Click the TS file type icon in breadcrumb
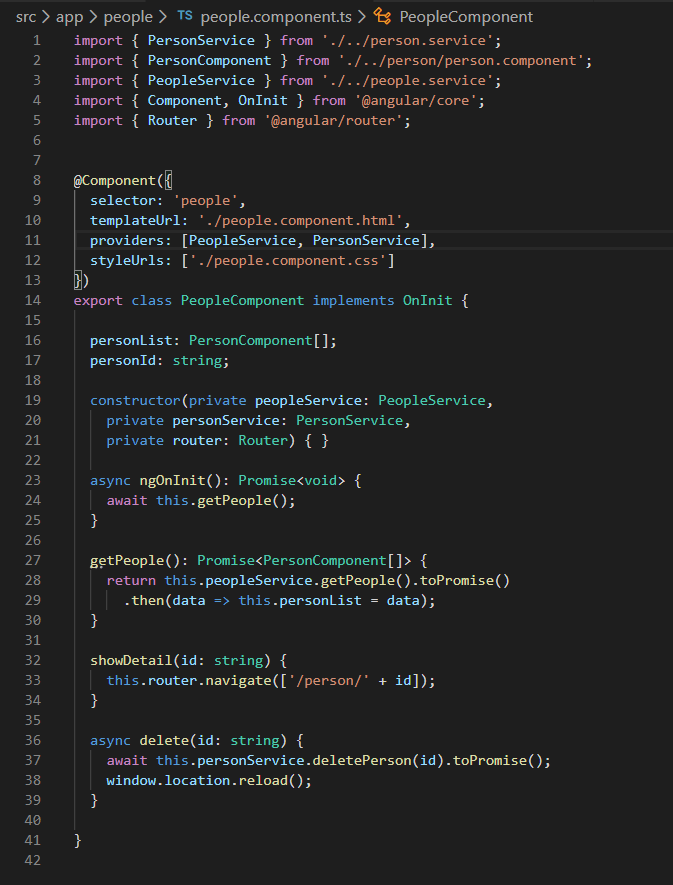The image size is (673, 885). pos(185,16)
